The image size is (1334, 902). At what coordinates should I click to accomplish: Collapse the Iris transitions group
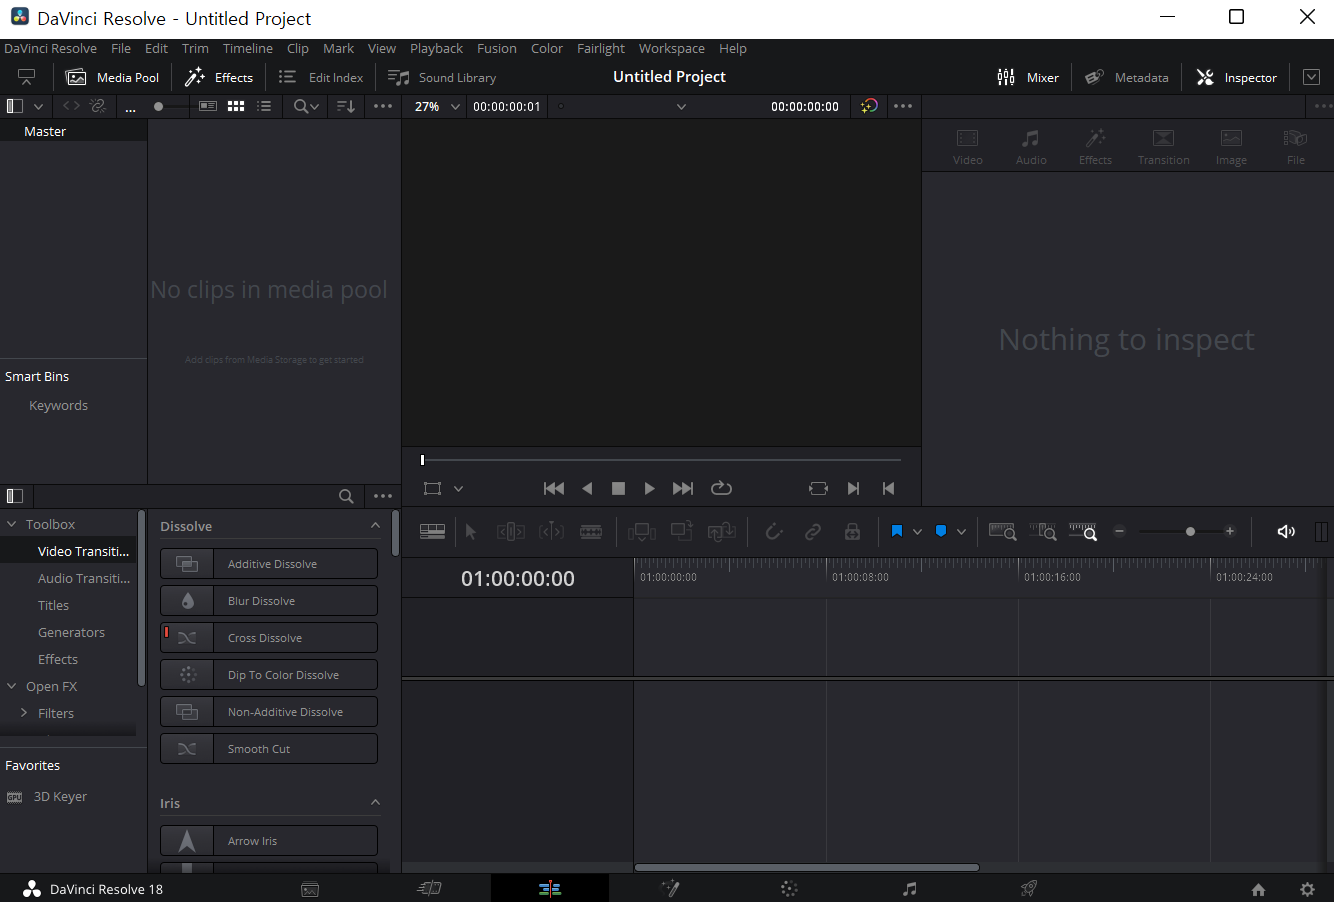coord(375,803)
